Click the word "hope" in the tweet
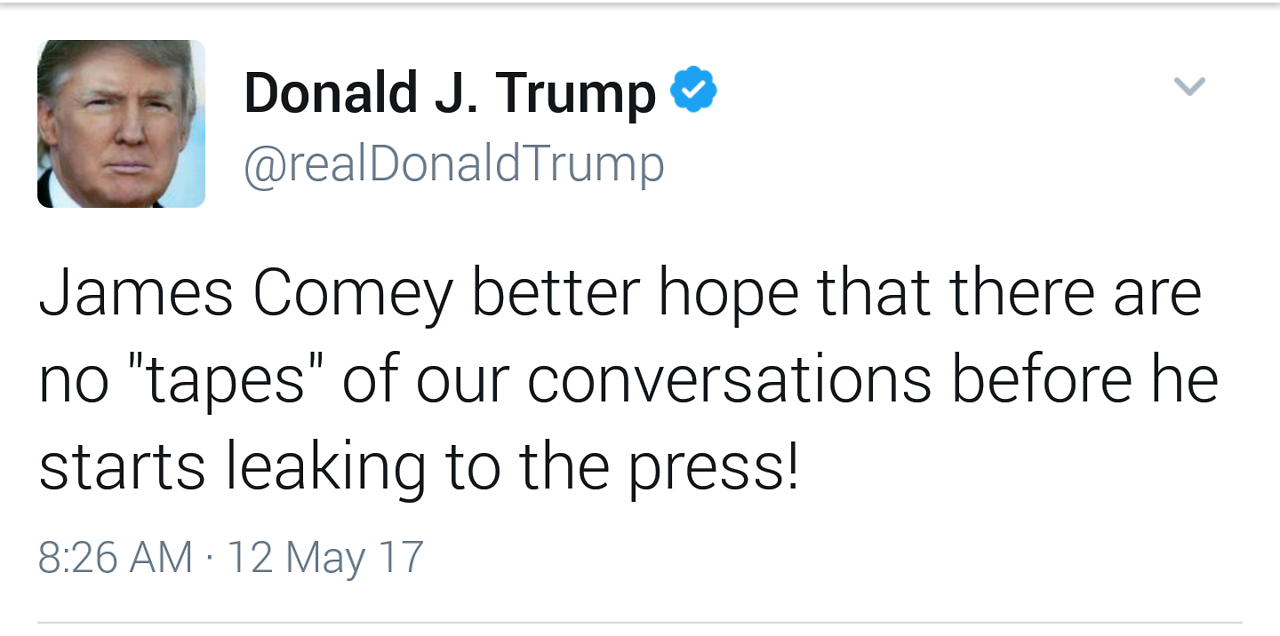Viewport: 1280px width, 636px height. (728, 296)
